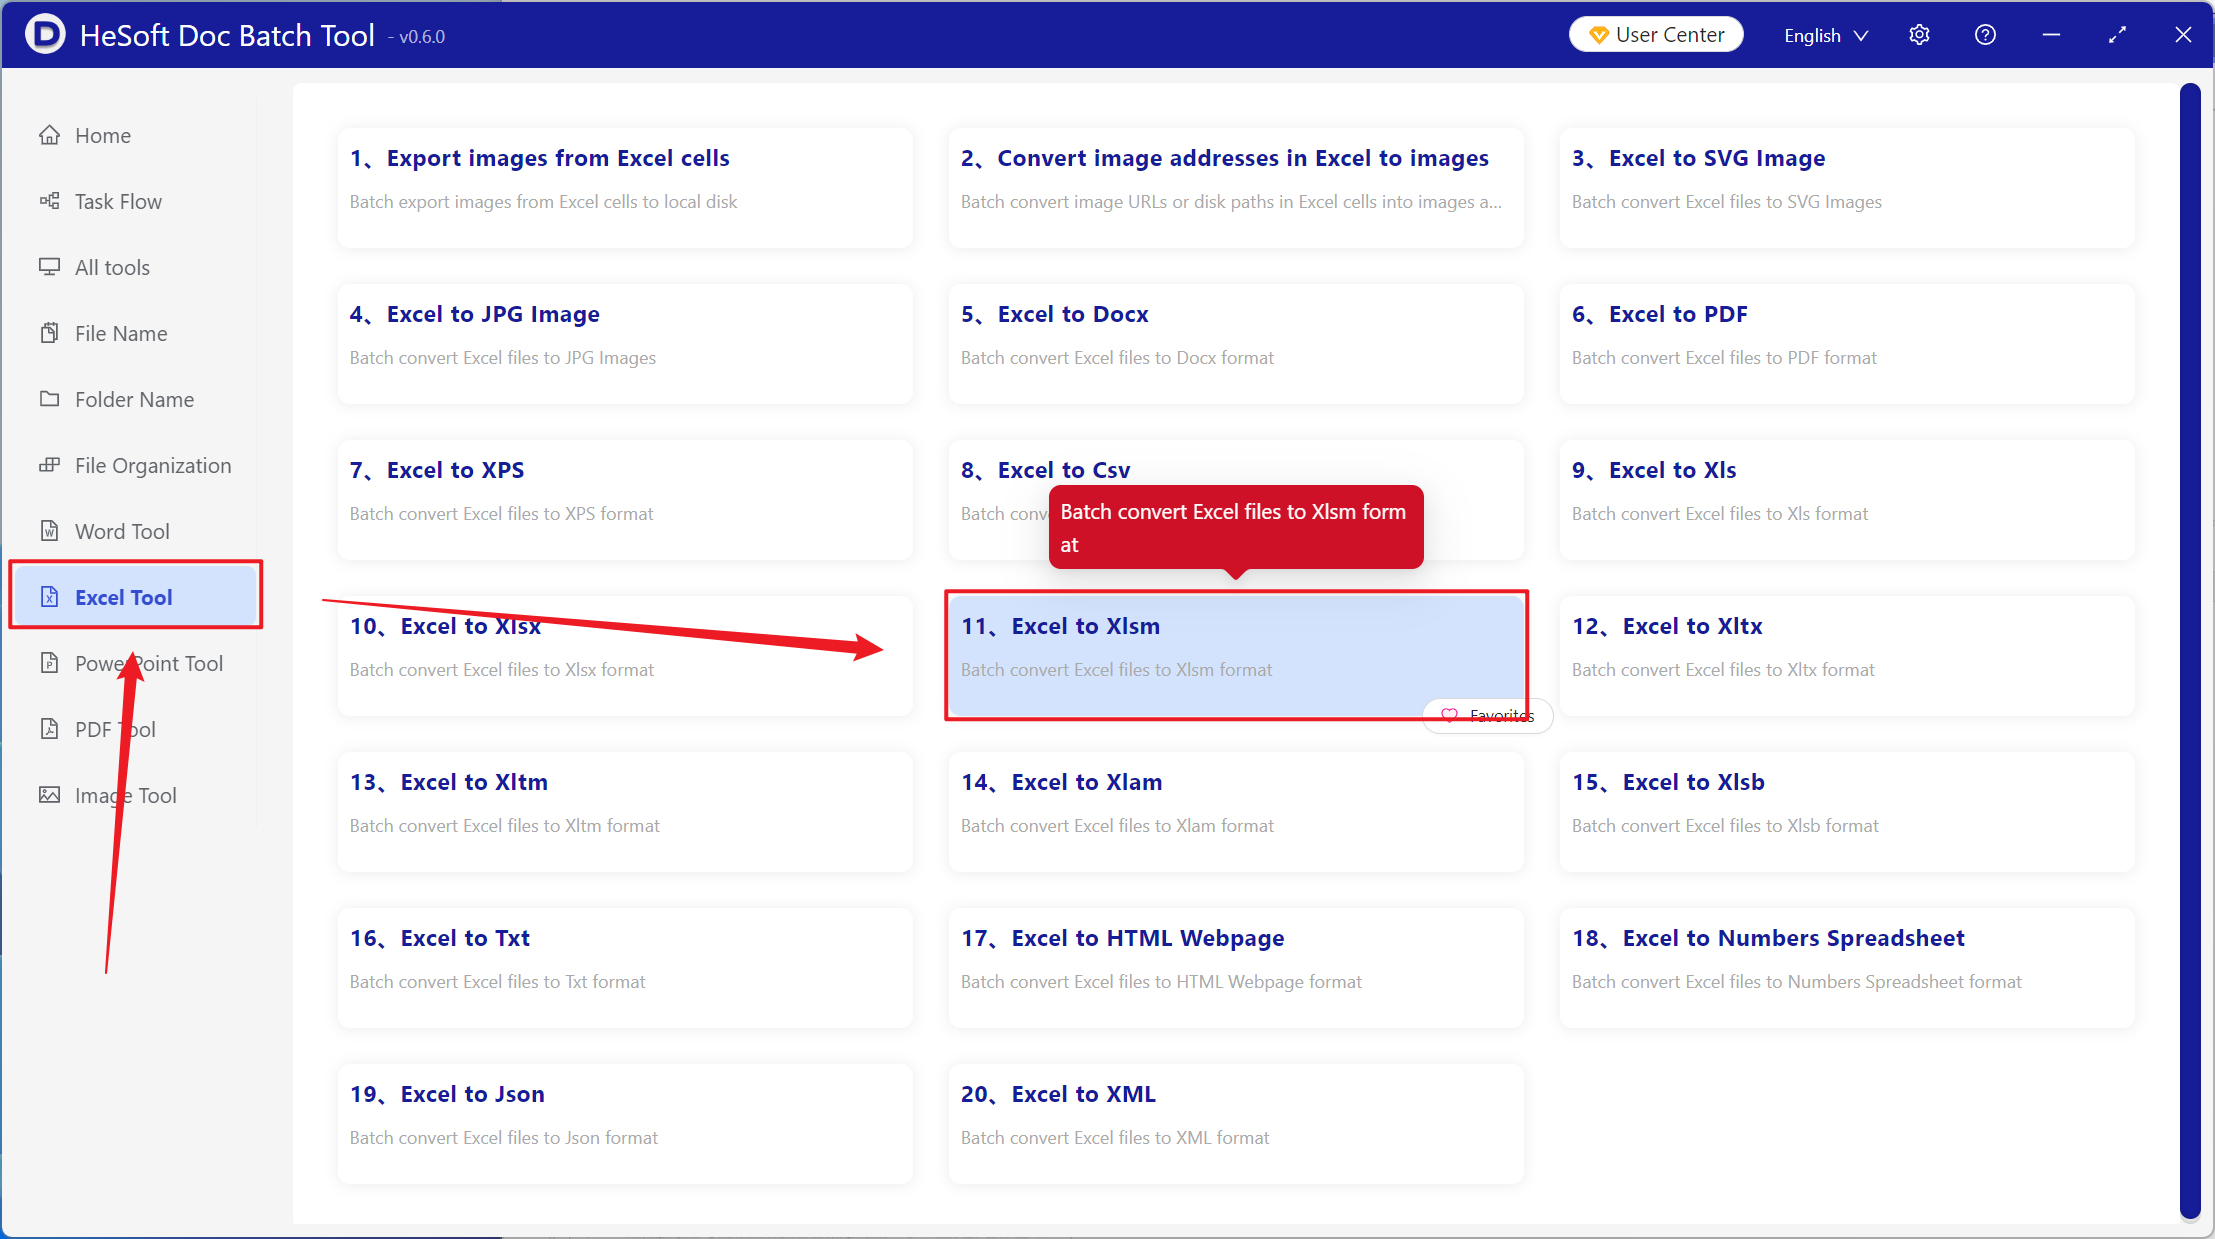Image resolution: width=2215 pixels, height=1239 pixels.
Task: Click the PowerPoint Tool icon
Action: pos(49,663)
